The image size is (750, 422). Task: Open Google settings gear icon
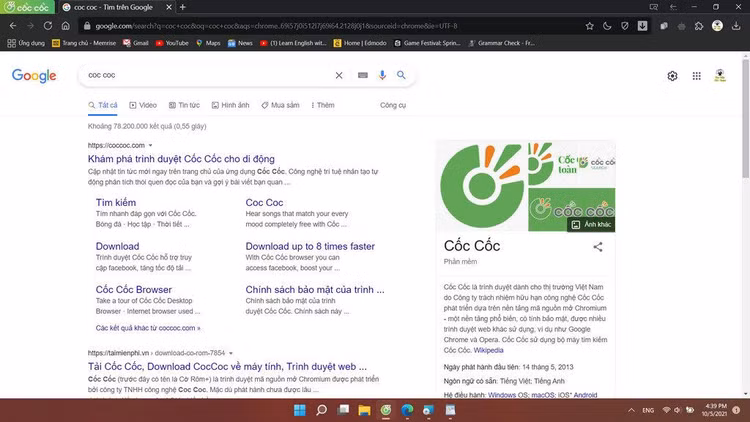672,76
